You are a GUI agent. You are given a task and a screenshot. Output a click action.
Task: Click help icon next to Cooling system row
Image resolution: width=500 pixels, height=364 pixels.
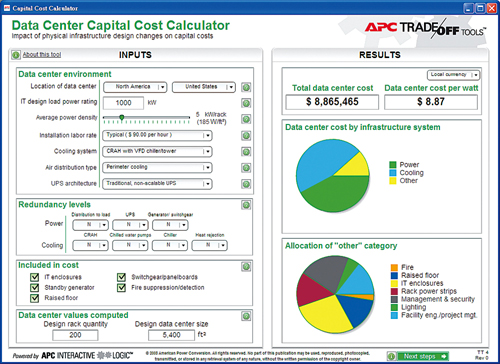coord(246,152)
